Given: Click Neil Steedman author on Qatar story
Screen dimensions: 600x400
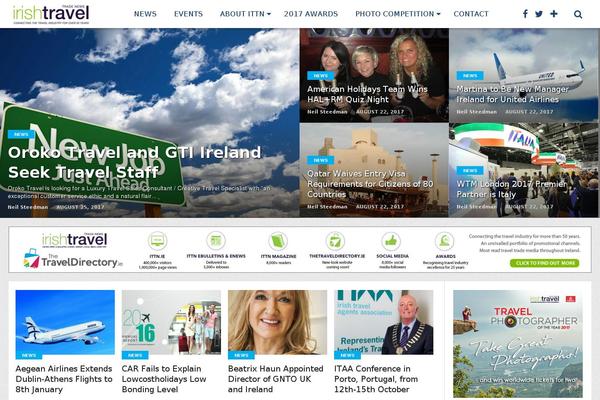Looking at the screenshot, I should 327,206.
